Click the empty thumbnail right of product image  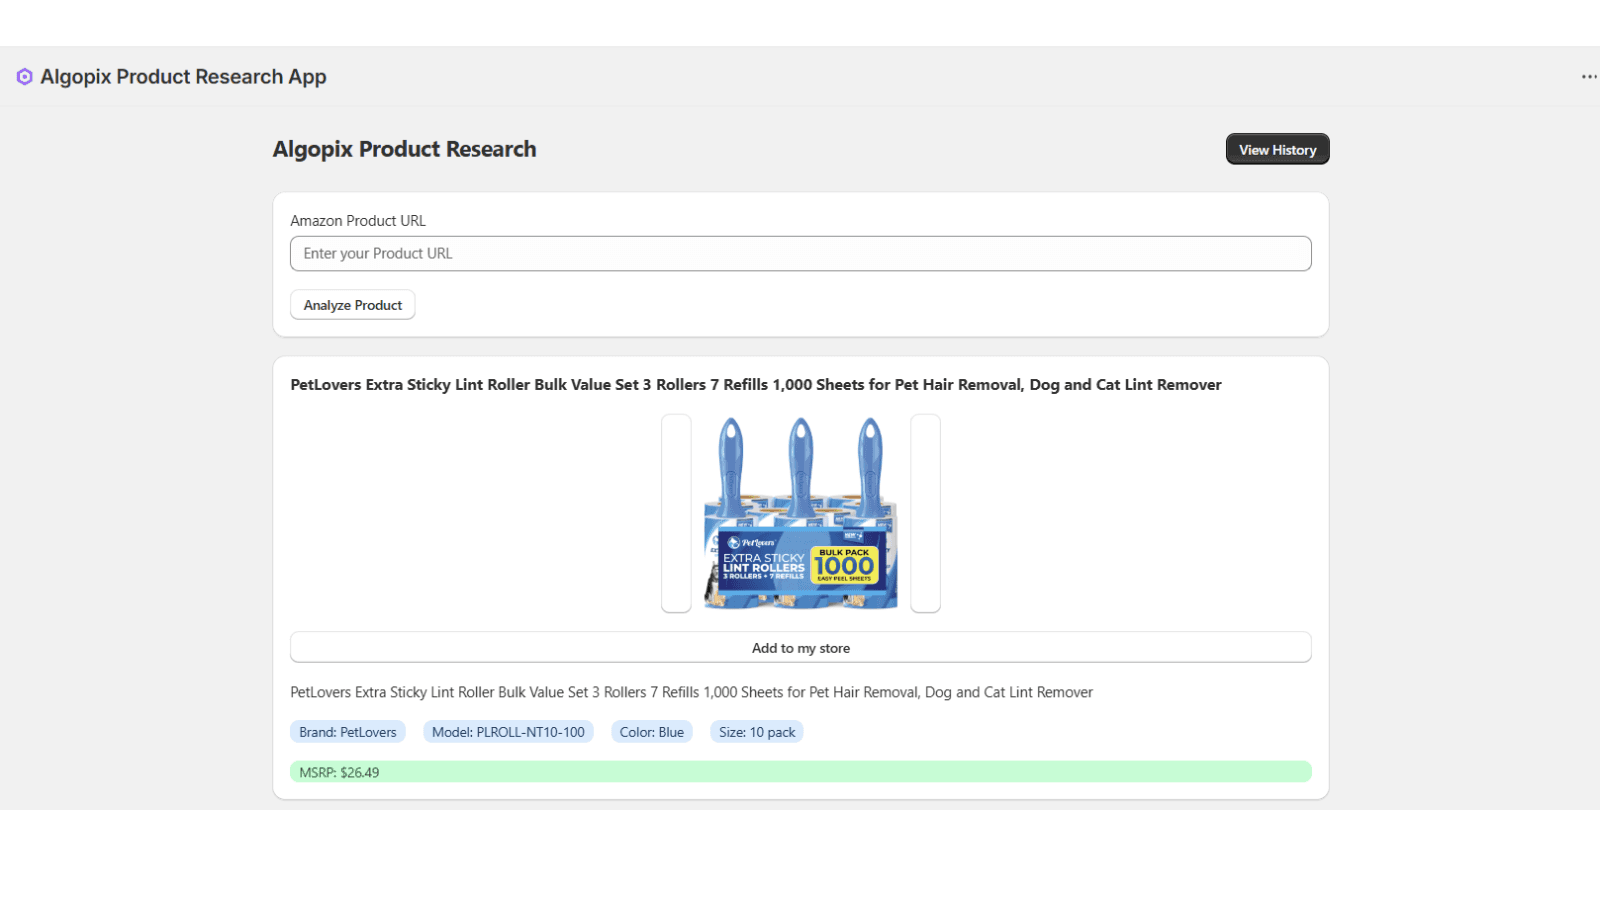(x=925, y=513)
